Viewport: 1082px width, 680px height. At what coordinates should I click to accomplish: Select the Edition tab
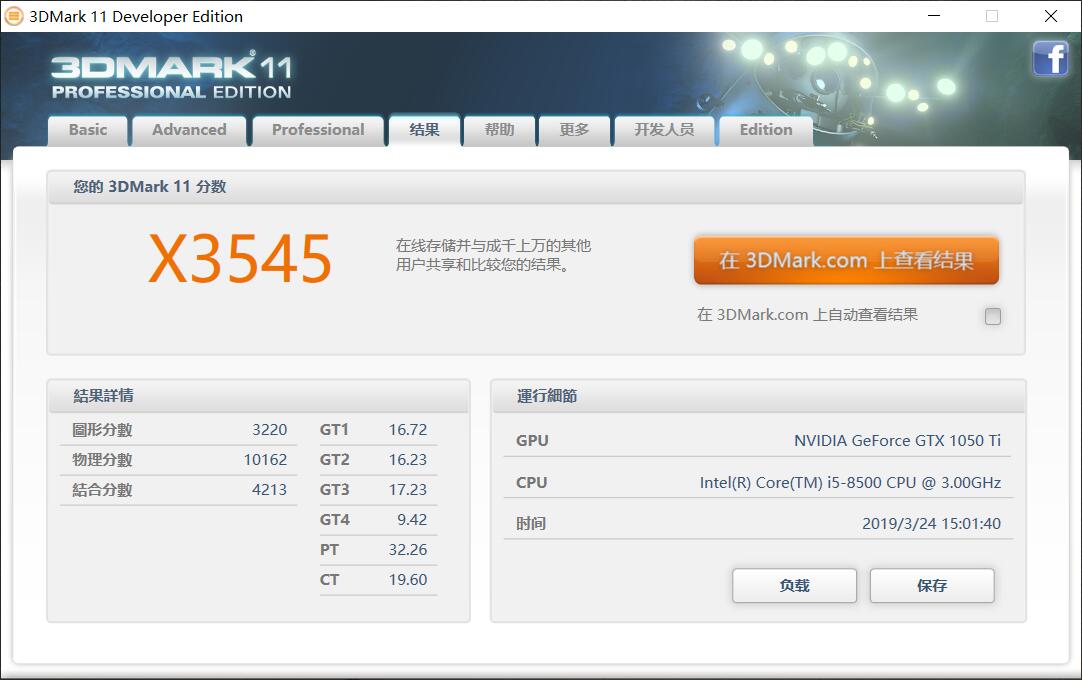(765, 130)
